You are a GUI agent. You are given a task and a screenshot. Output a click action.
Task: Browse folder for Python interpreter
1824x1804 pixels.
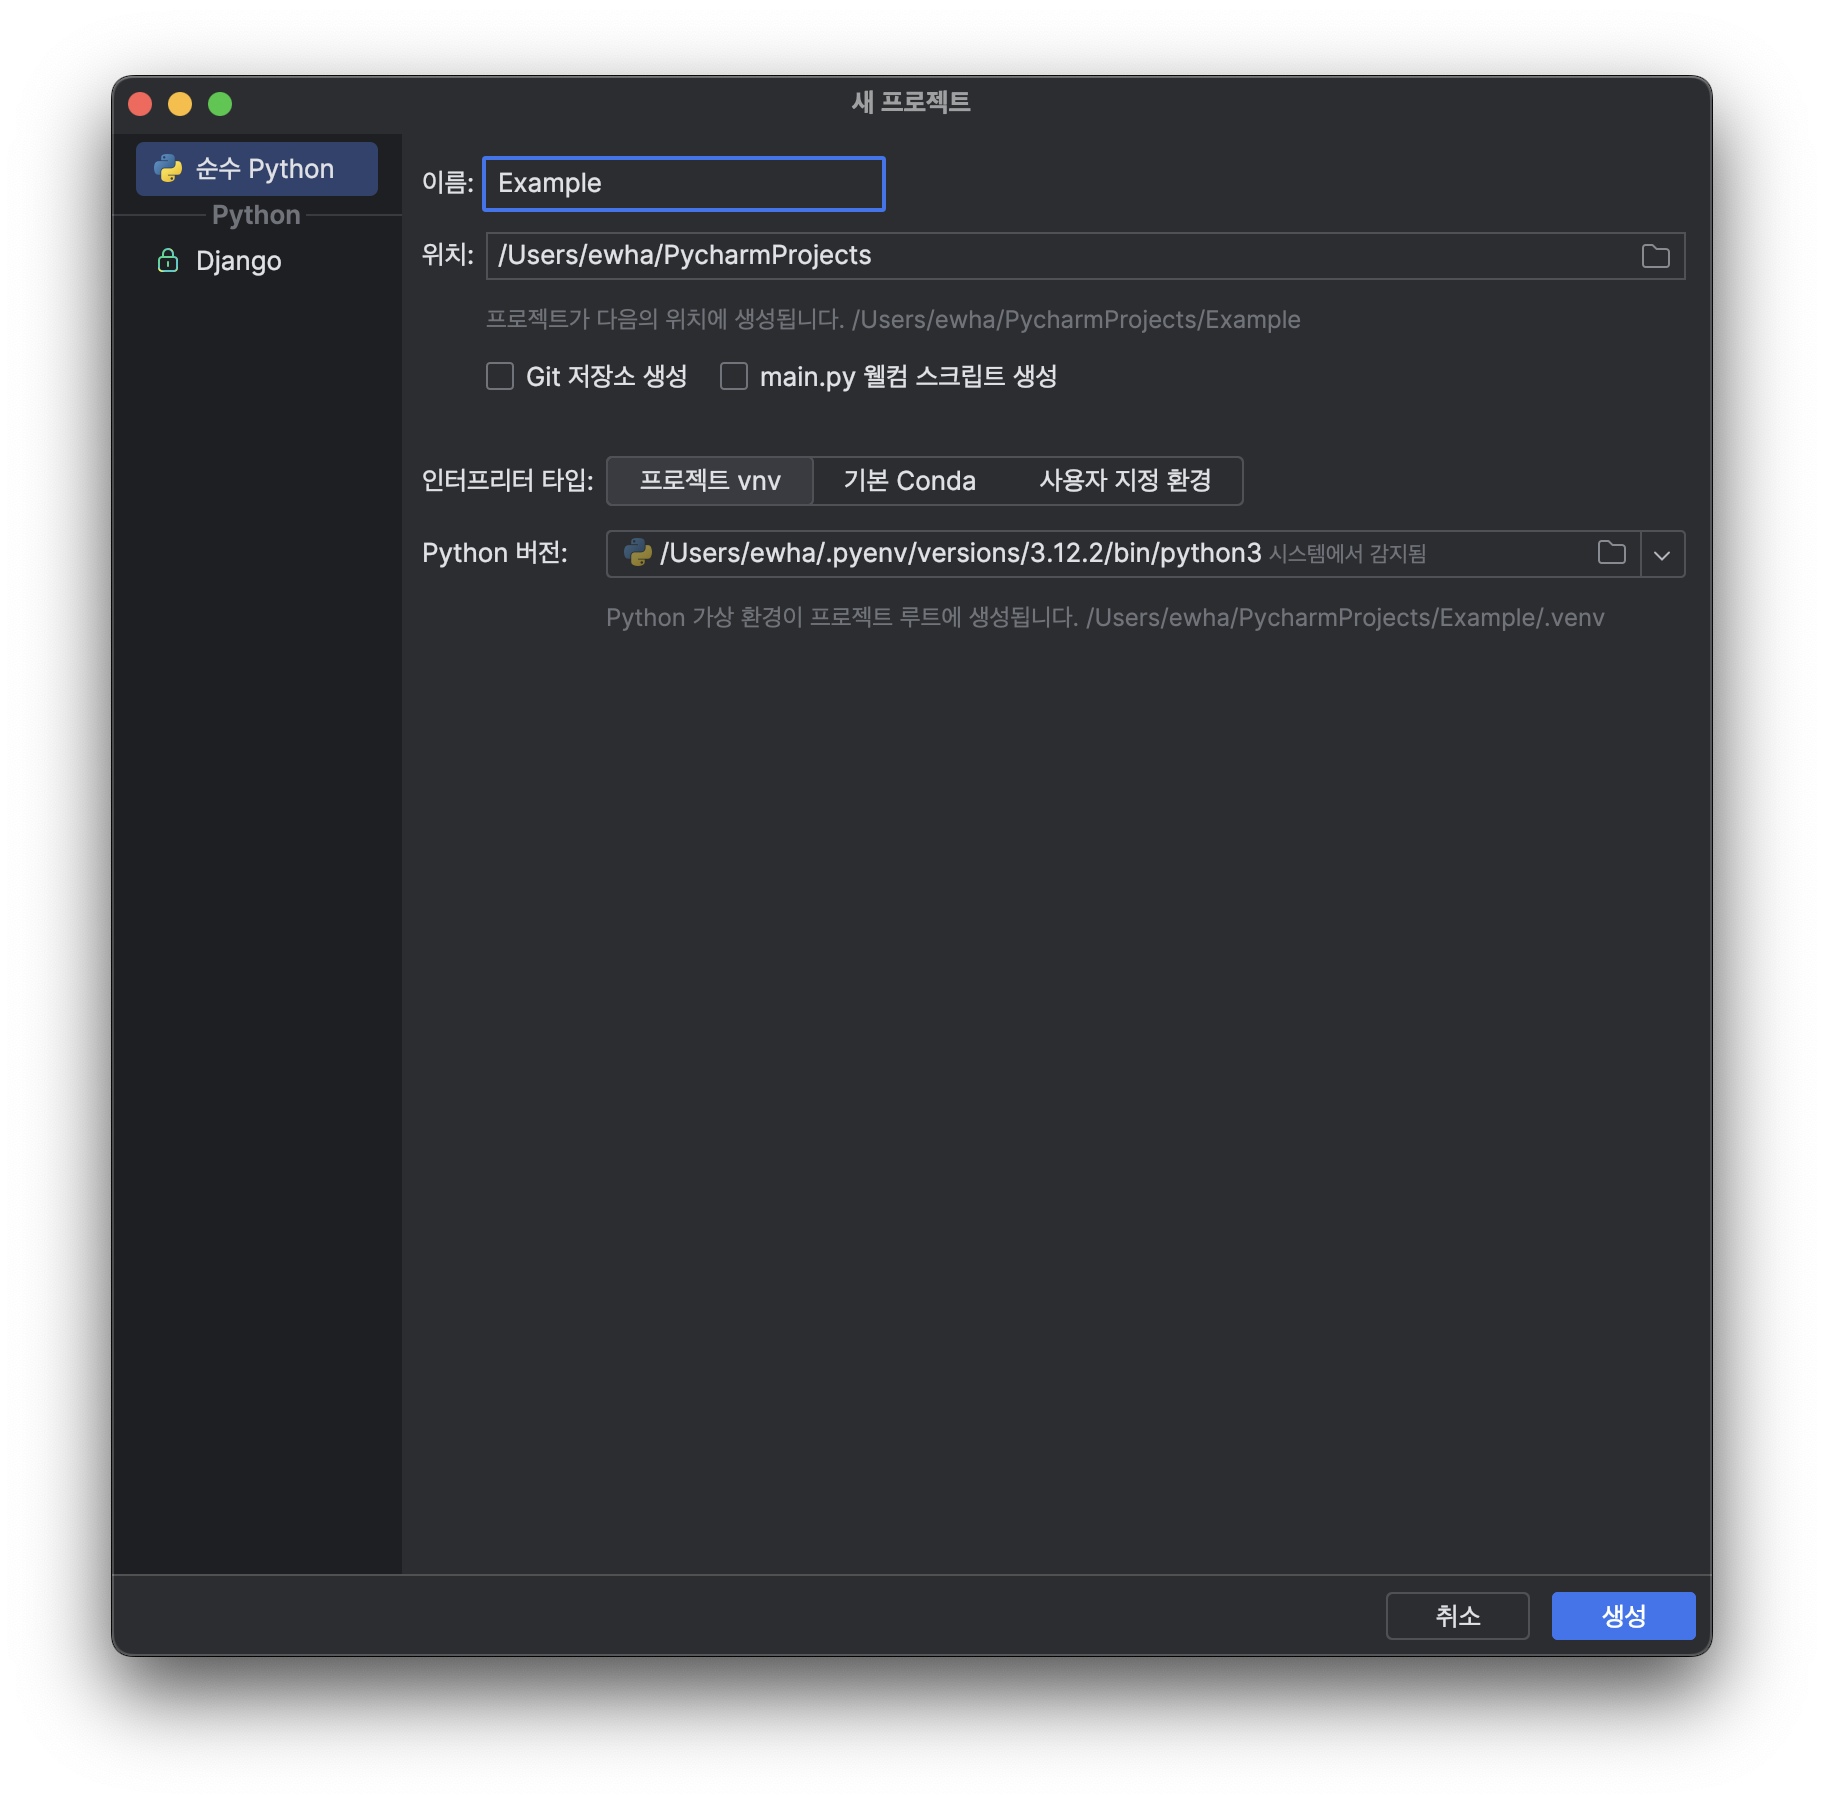[1612, 553]
